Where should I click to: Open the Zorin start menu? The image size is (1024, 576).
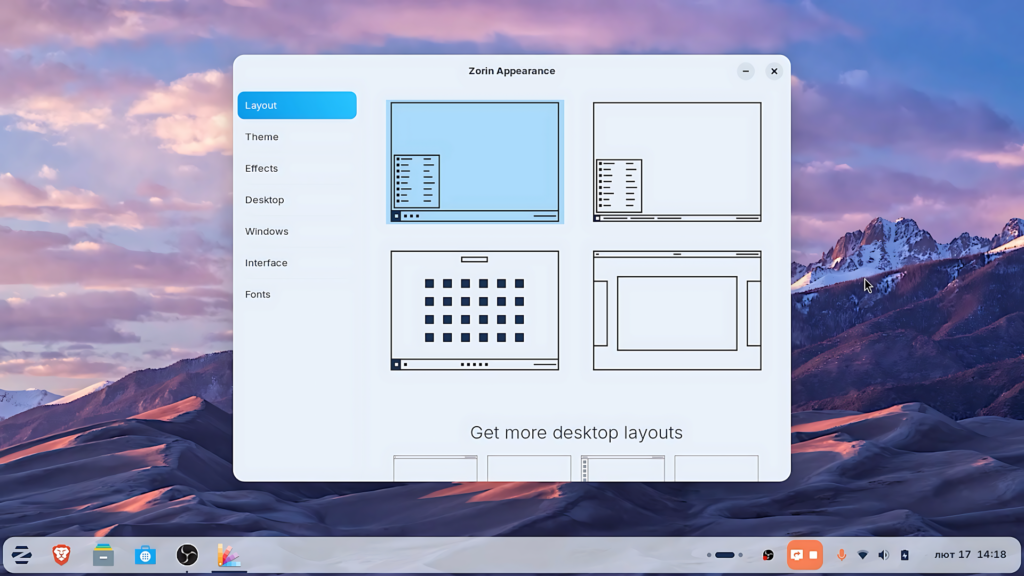tap(22, 555)
